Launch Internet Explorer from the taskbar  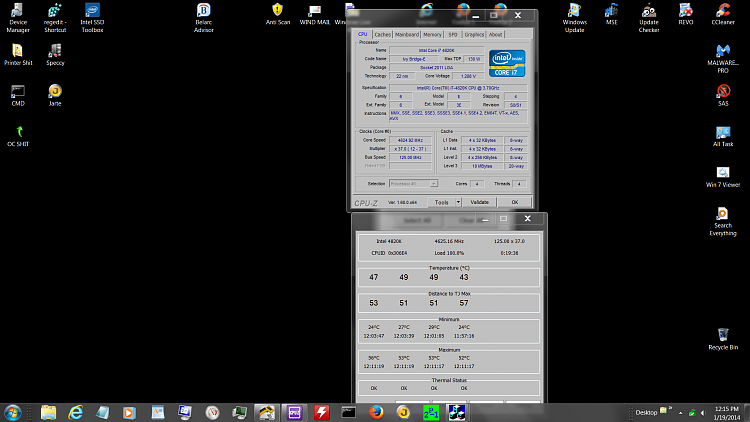[x=76, y=412]
